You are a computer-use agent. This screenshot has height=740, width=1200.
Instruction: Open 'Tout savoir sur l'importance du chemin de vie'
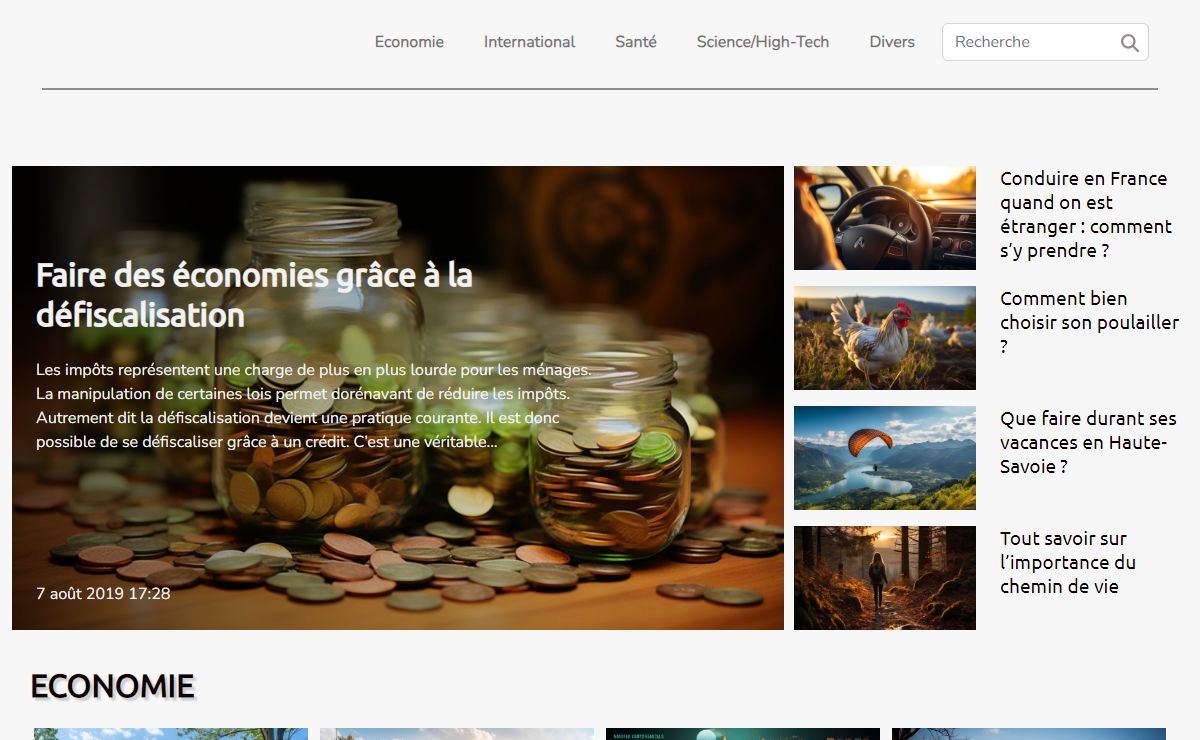1068,562
